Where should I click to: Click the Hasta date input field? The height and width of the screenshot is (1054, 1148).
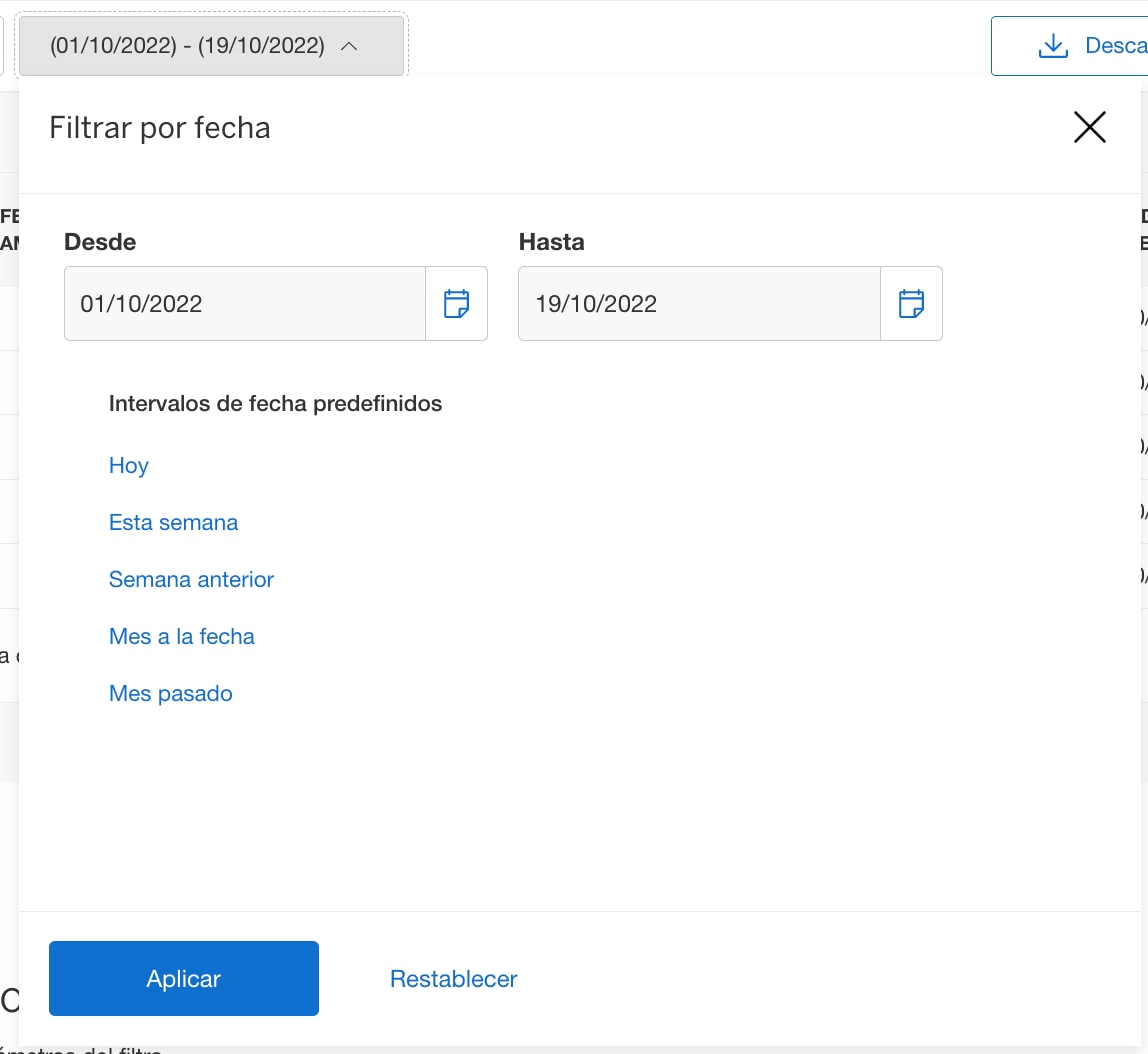(698, 303)
